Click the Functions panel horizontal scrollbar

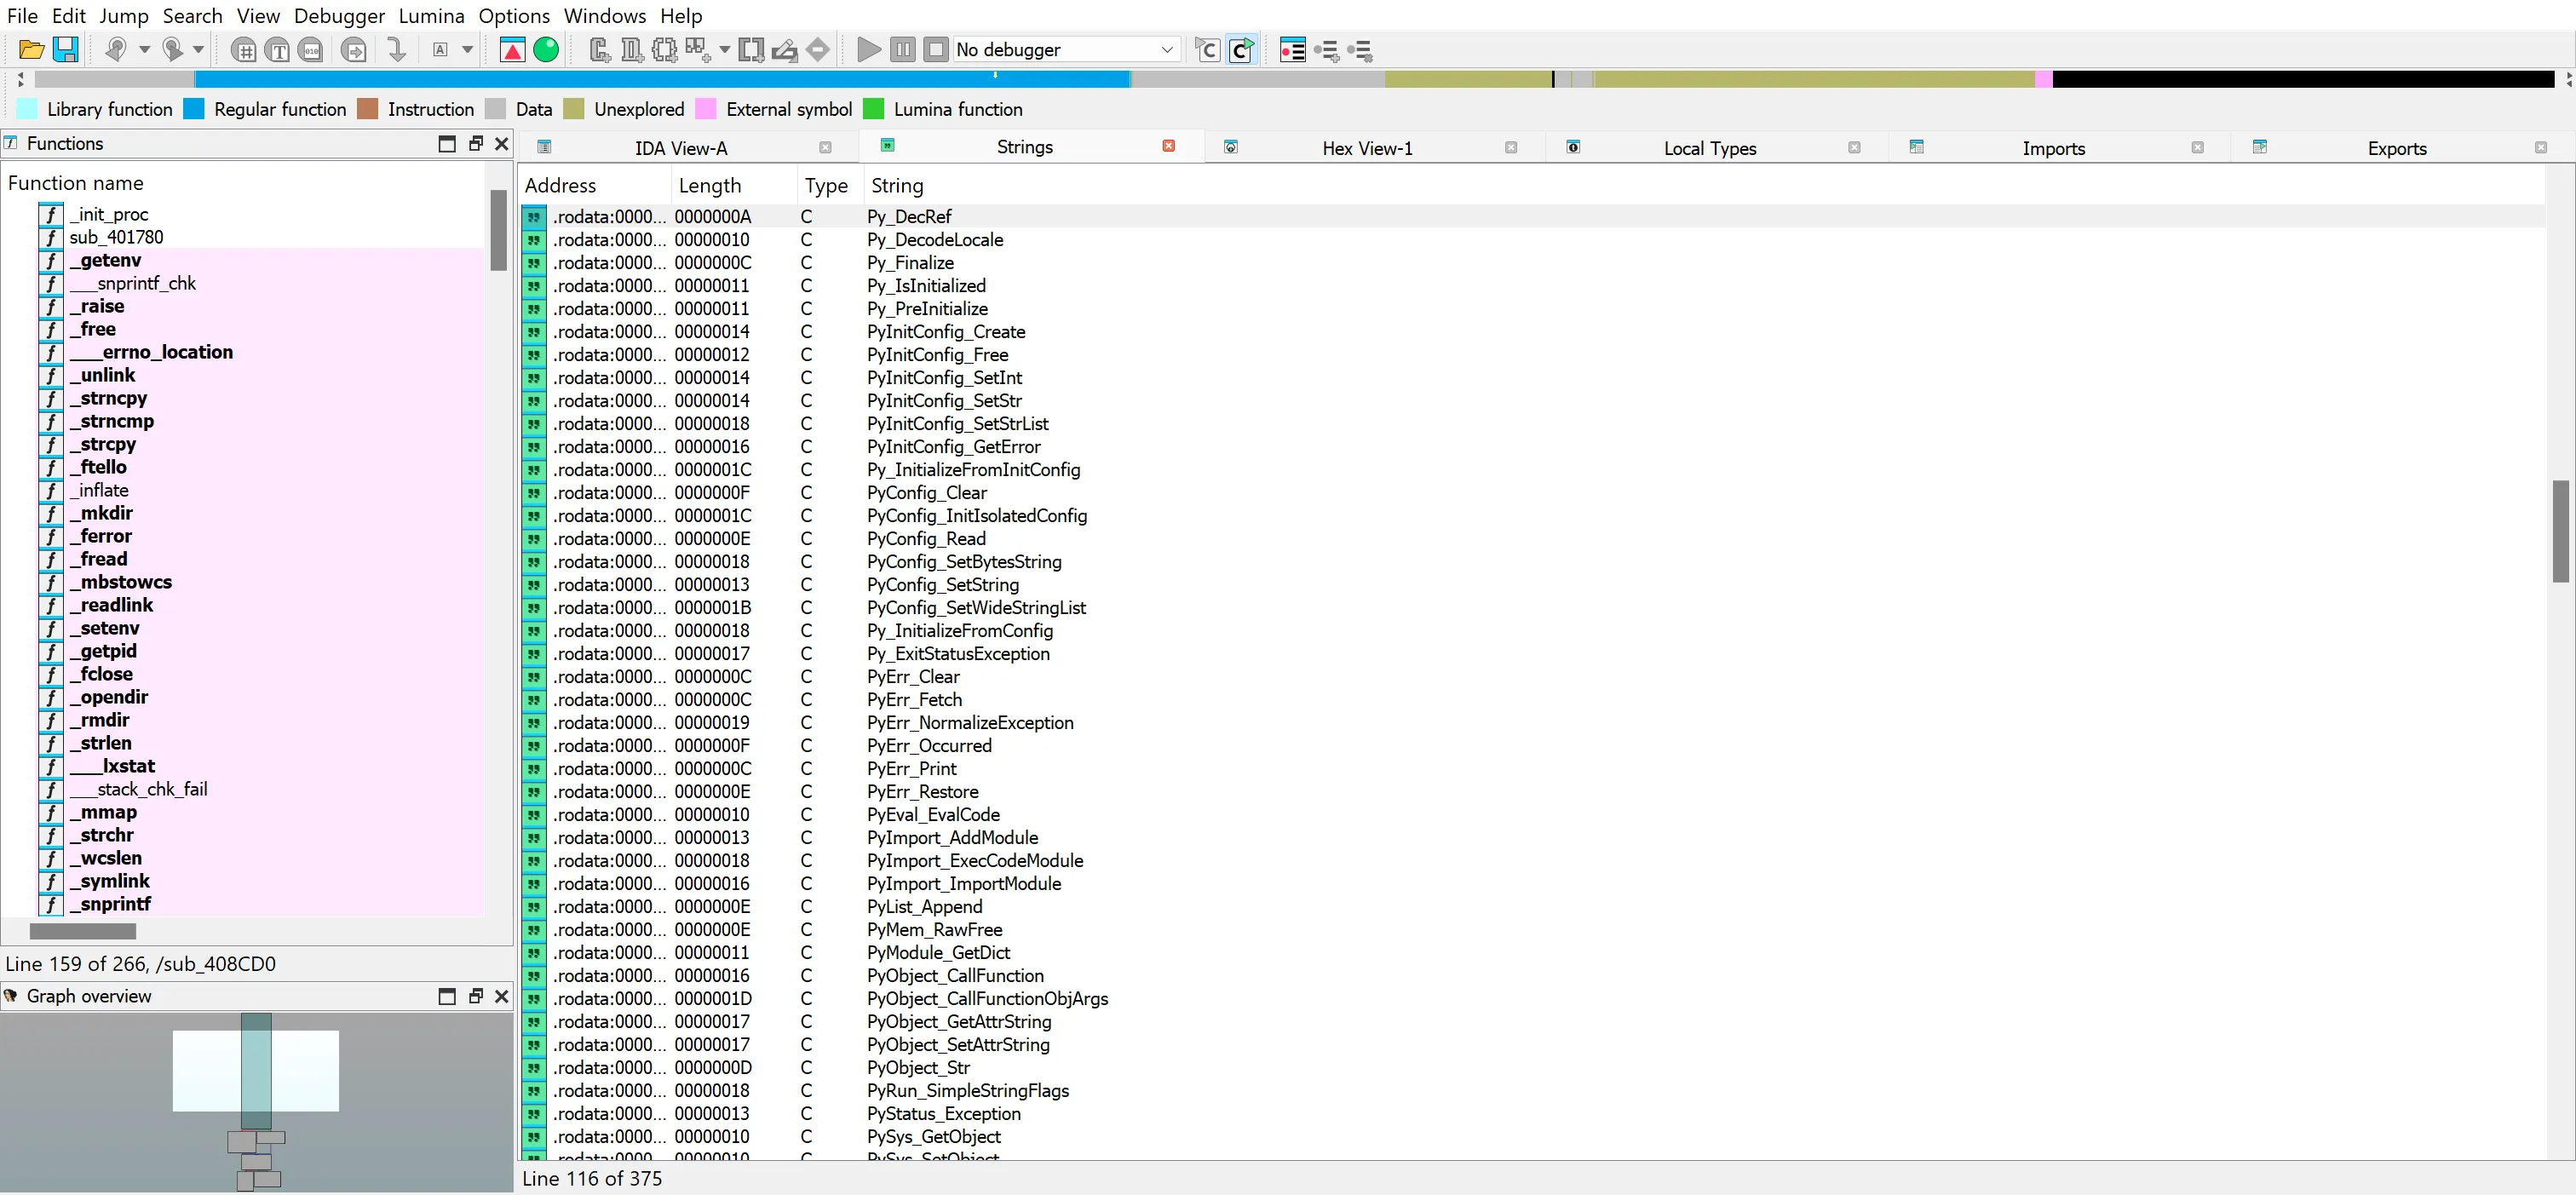click(83, 931)
